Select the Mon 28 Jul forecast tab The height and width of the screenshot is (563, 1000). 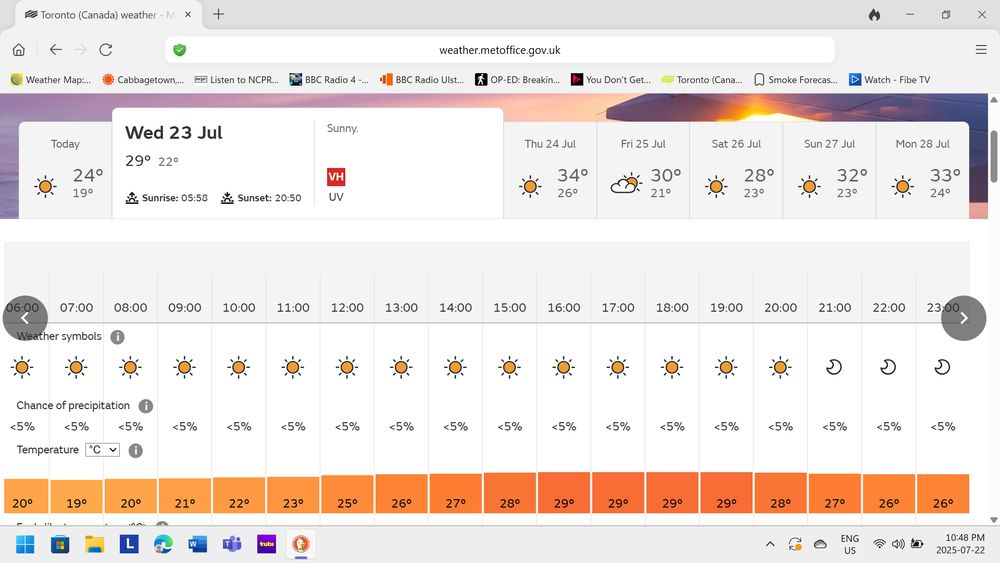(922, 170)
